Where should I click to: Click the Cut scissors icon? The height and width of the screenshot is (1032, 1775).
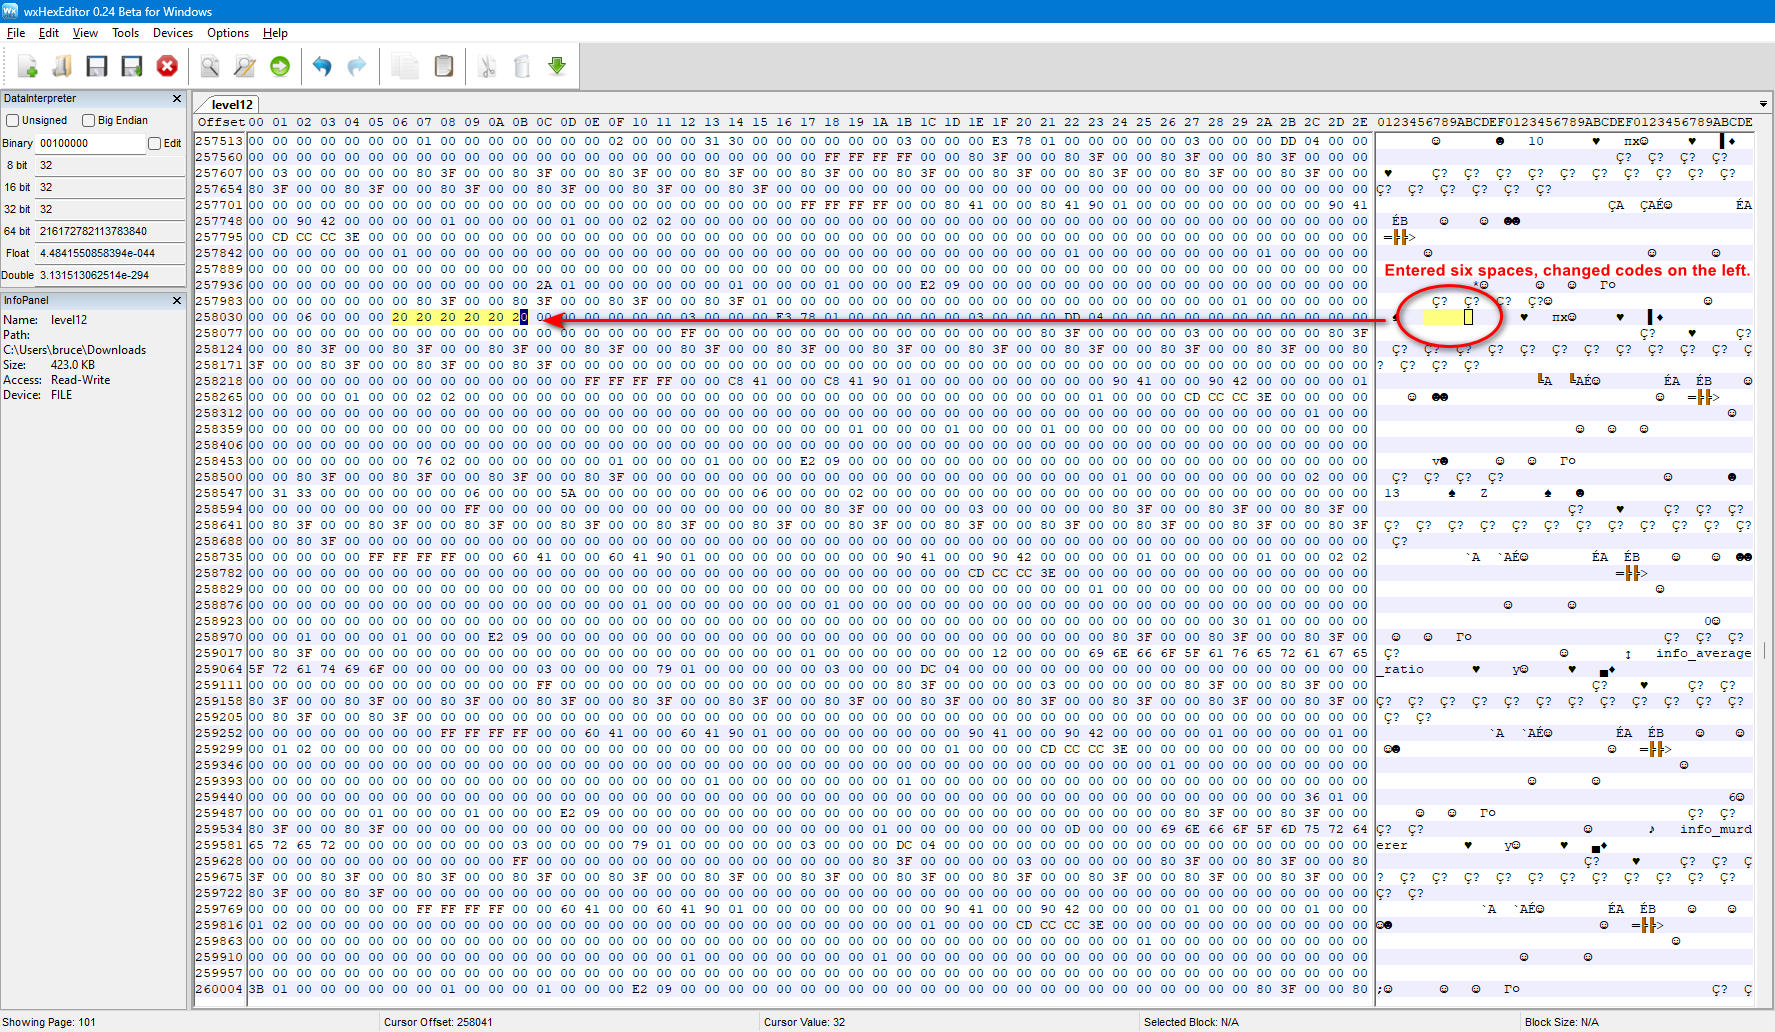(487, 66)
